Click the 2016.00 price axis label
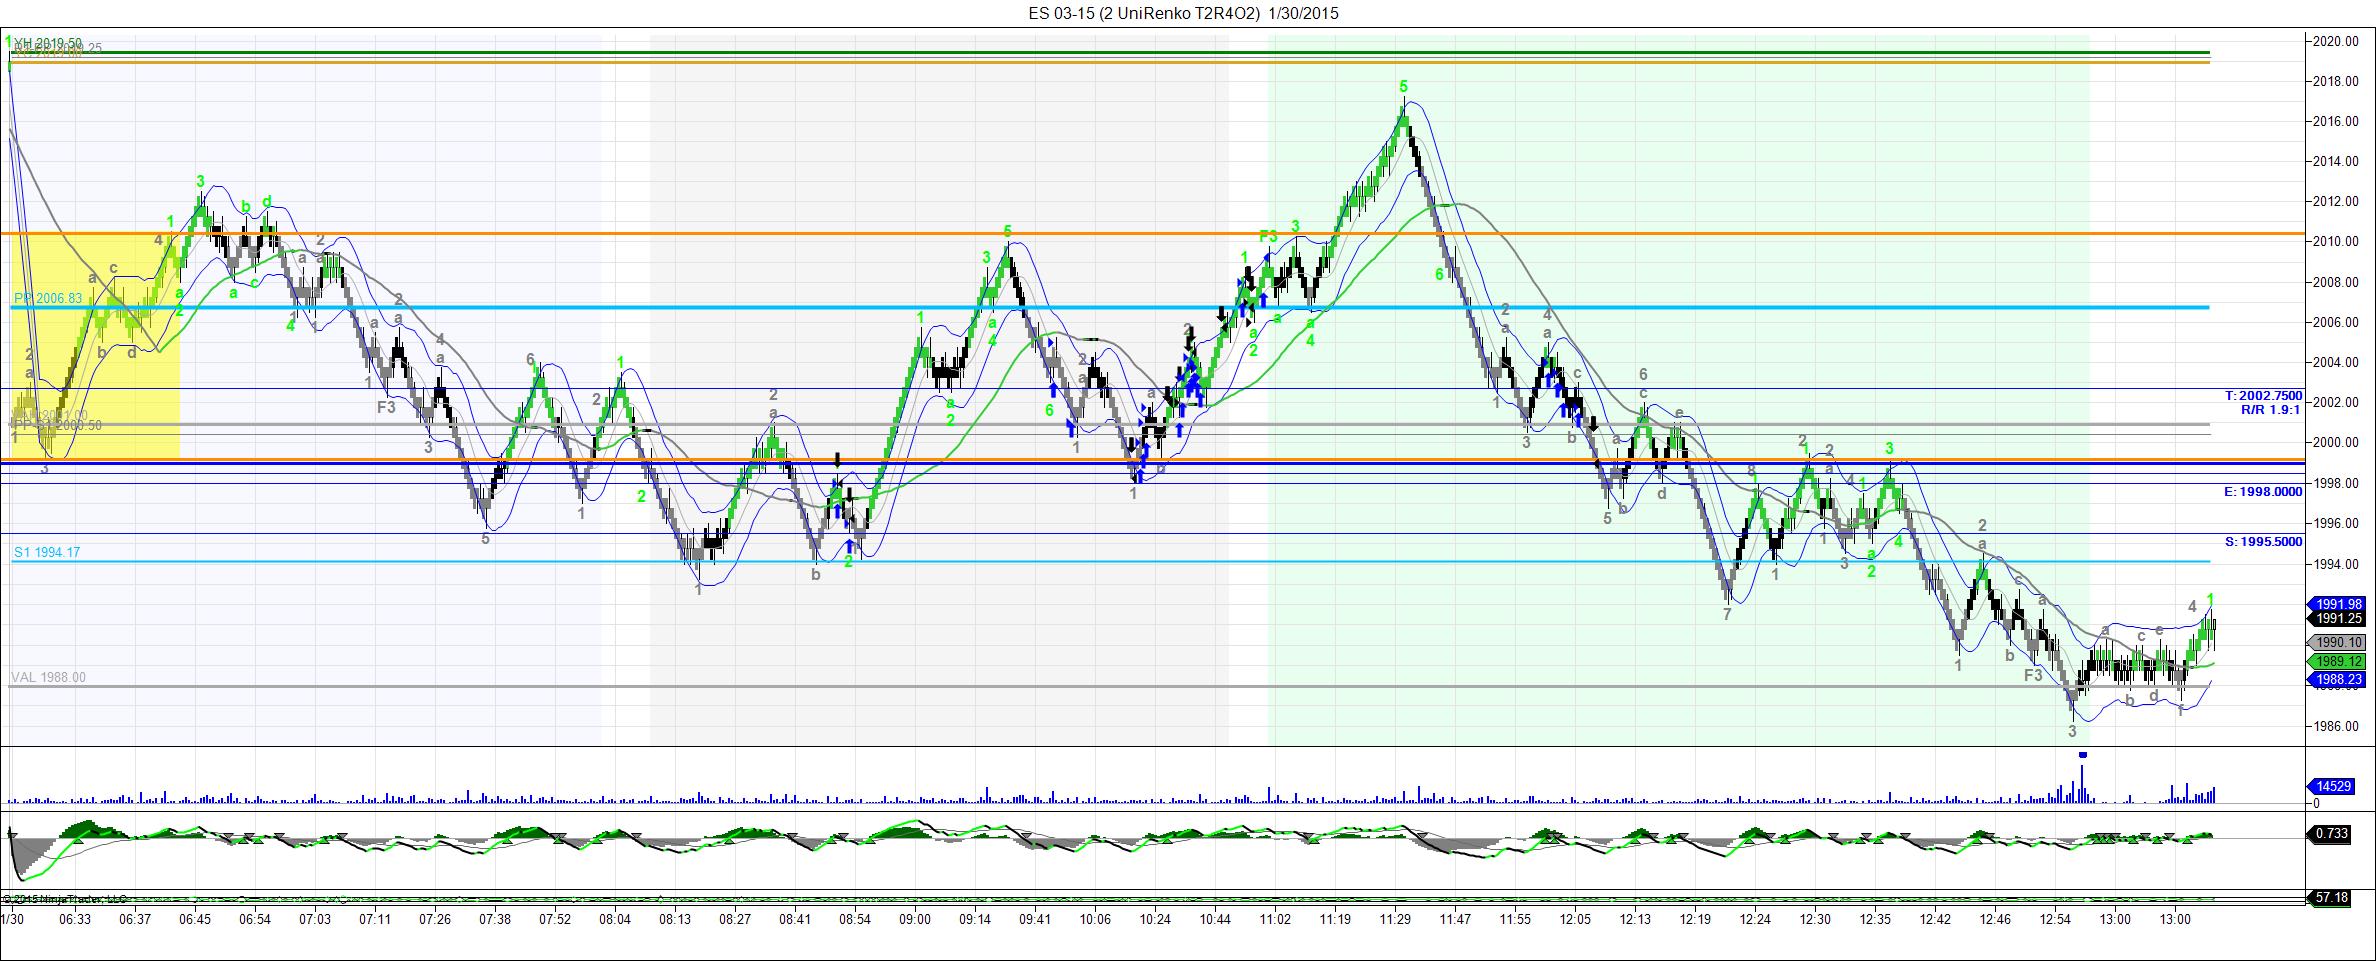 point(2338,121)
